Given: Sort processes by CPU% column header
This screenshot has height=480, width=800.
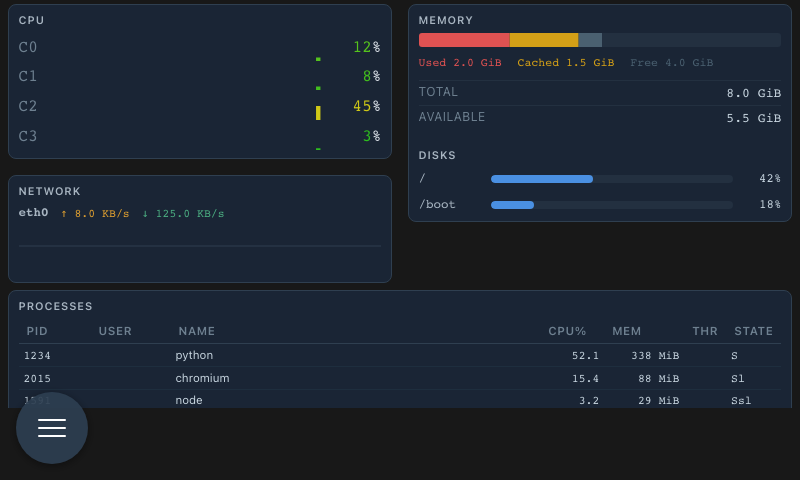Looking at the screenshot, I should pyautogui.click(x=567, y=331).
